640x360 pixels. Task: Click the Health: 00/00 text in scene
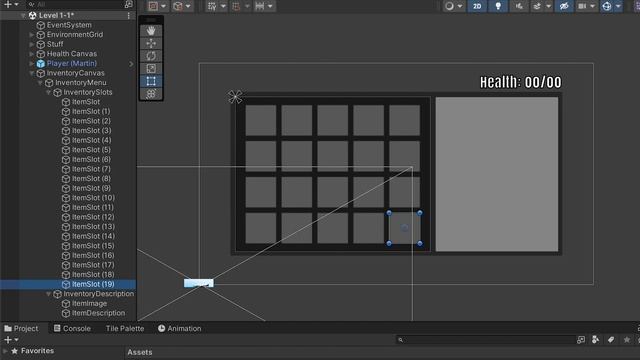[520, 82]
